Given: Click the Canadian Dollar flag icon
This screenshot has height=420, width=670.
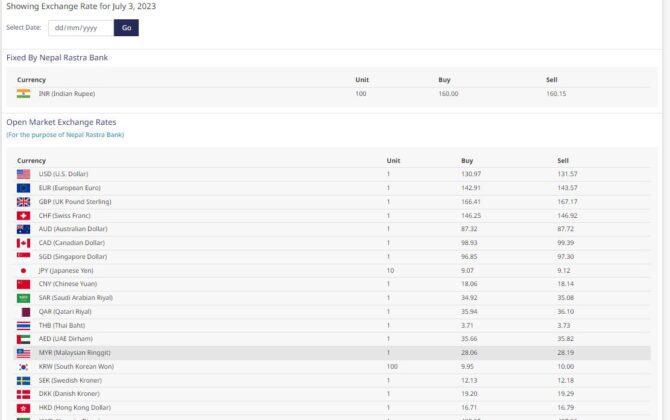Looking at the screenshot, I should coord(23,243).
